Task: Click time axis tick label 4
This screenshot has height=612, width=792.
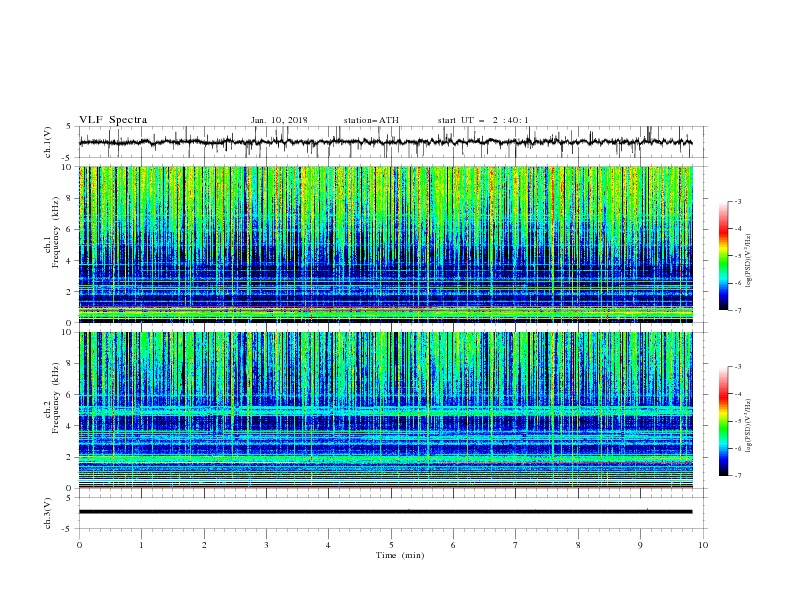Action: point(328,545)
